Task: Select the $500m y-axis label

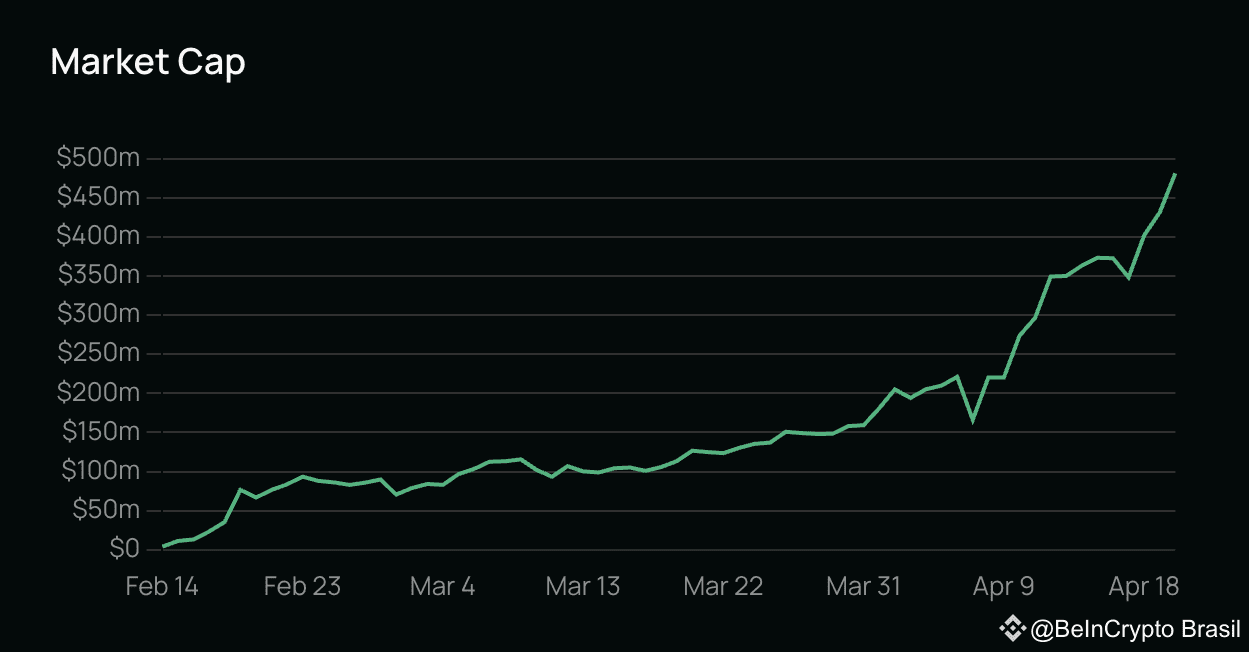Action: [98, 158]
